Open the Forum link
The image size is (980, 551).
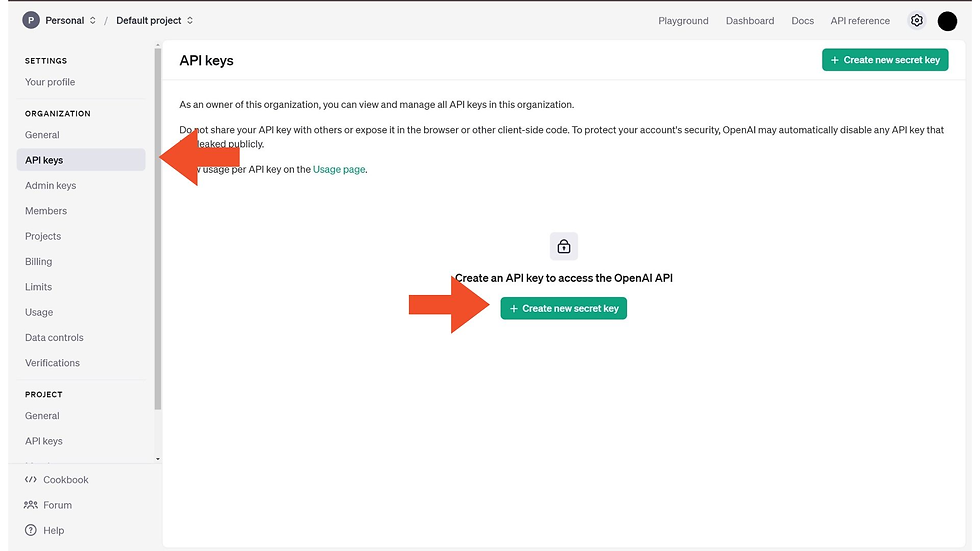tap(58, 505)
